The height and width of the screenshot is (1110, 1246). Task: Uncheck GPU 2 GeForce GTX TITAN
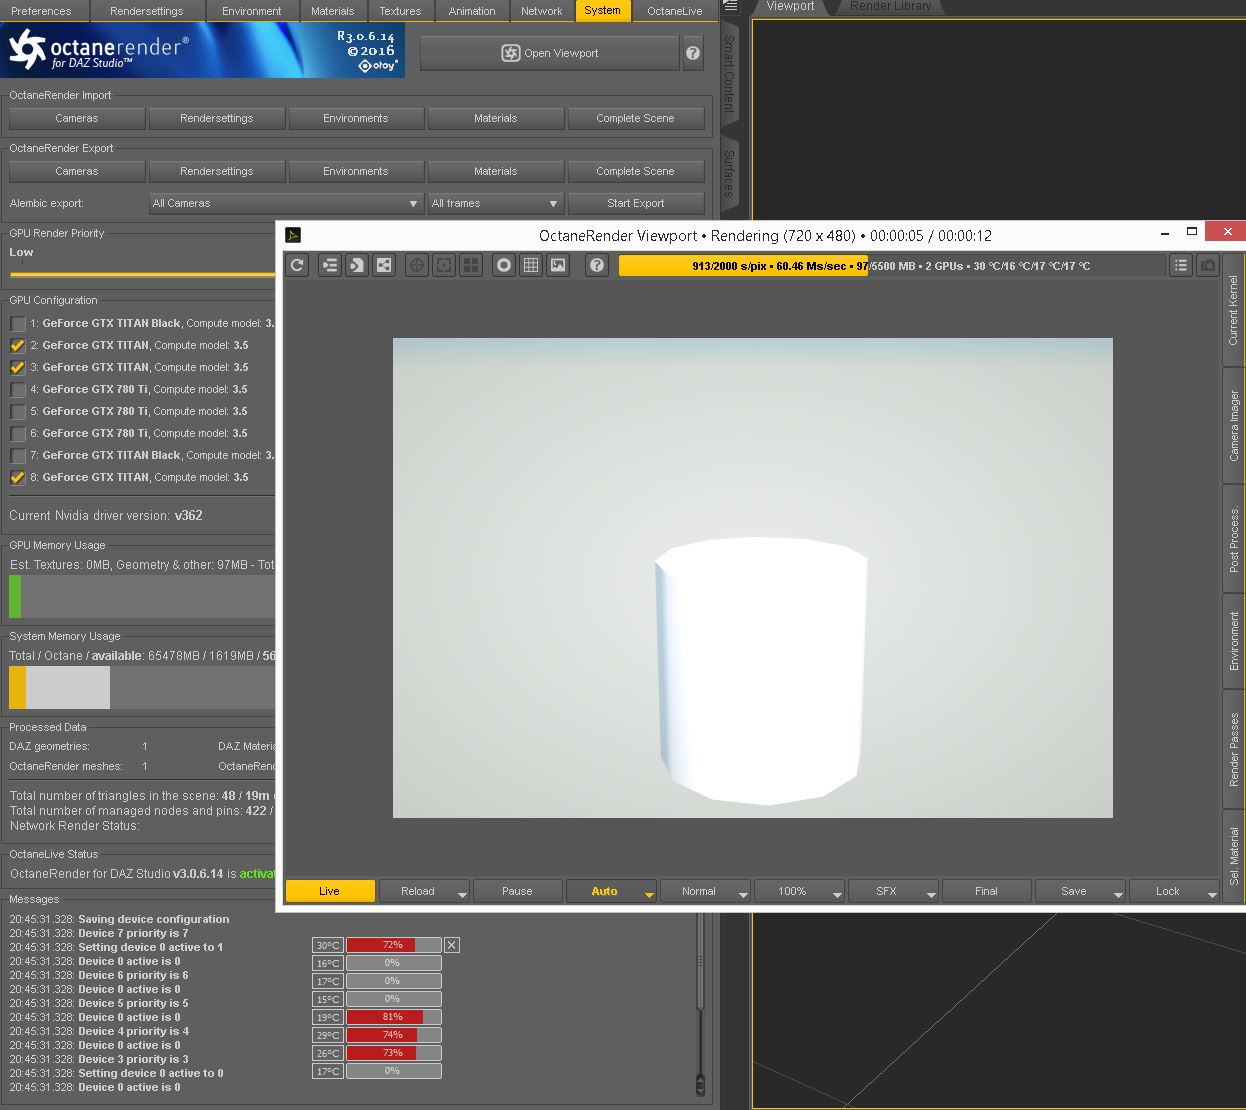coord(18,346)
